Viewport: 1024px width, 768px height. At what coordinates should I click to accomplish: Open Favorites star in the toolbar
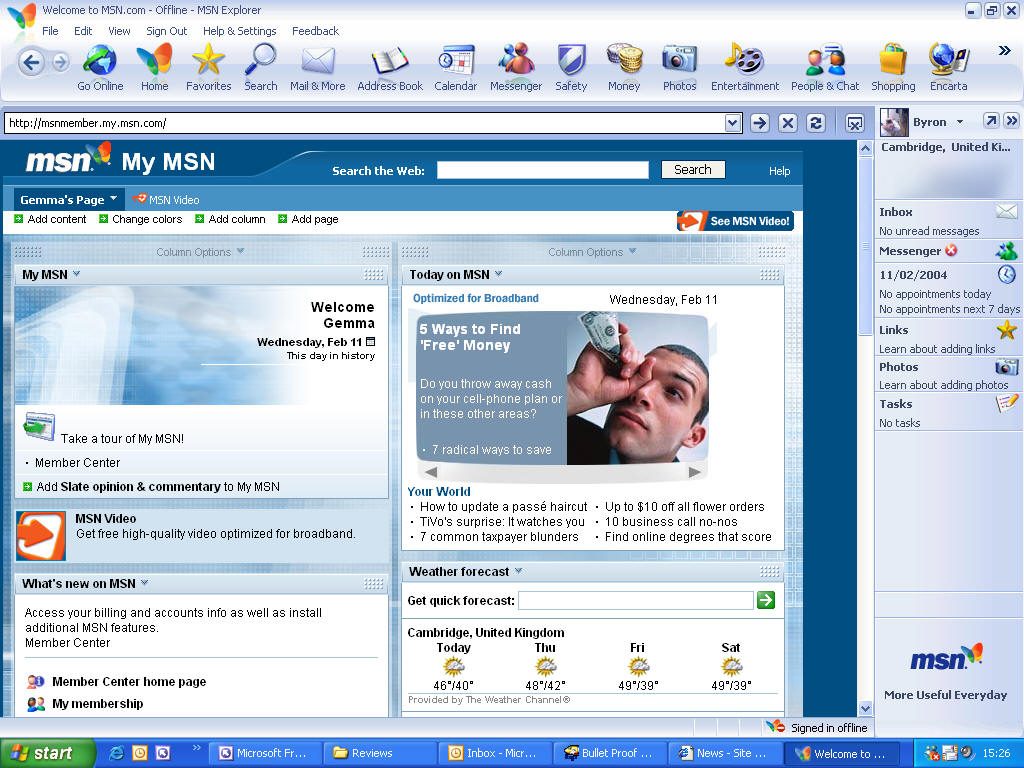(208, 61)
